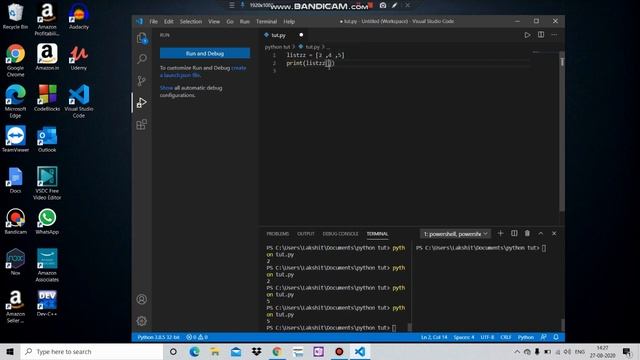
Task: Select the Visual Studio Code desktop icon
Action: (79, 101)
